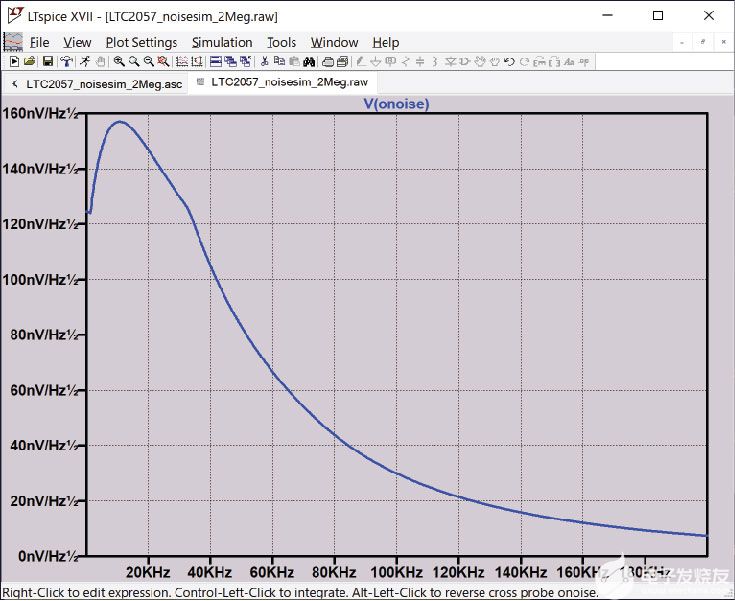The width and height of the screenshot is (735, 601).
Task: Click the Ground symbol icon
Action: tap(375, 61)
